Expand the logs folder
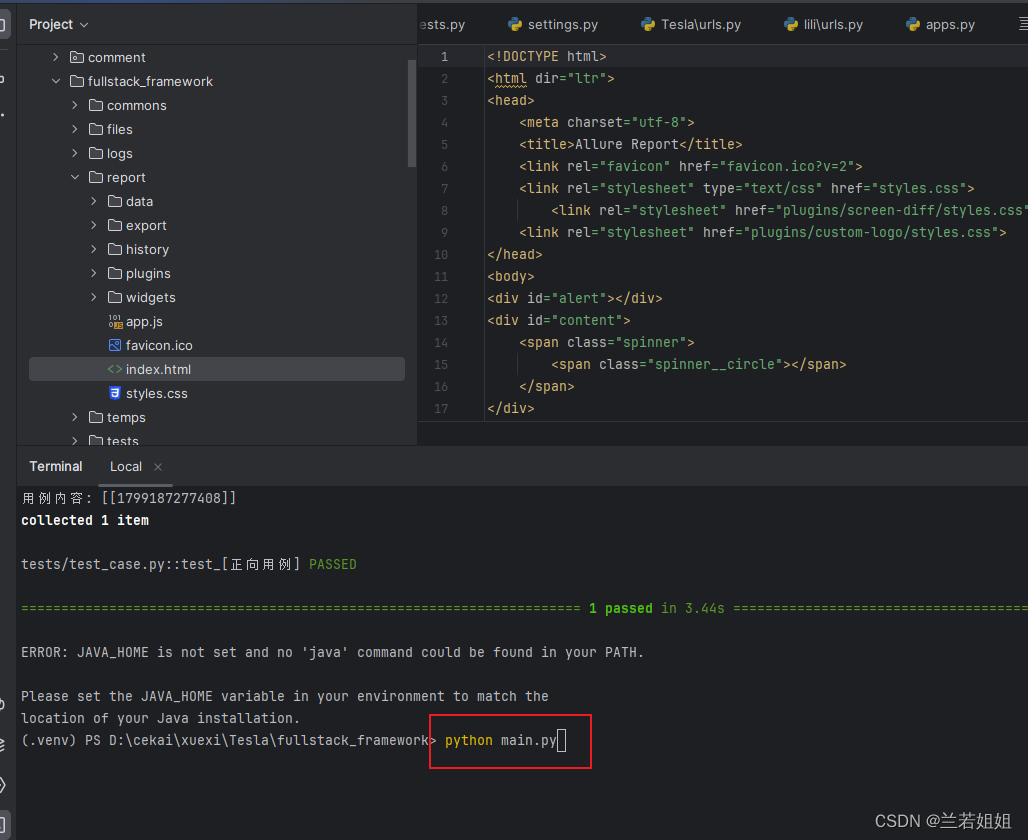The height and width of the screenshot is (840, 1028). (x=75, y=153)
